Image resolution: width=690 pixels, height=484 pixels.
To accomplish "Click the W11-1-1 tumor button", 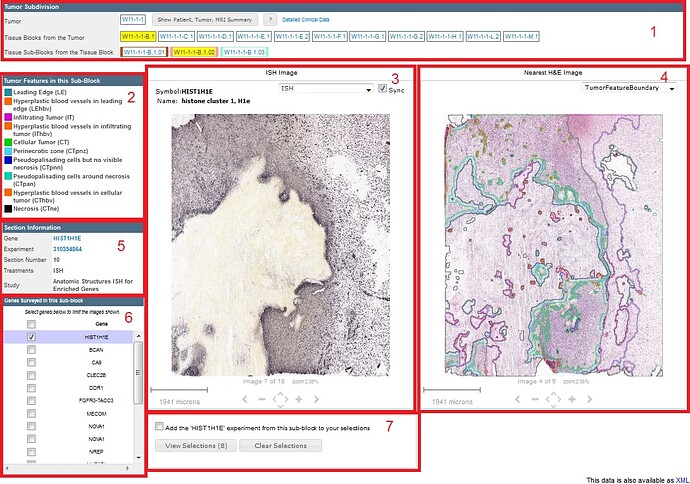I will point(133,19).
